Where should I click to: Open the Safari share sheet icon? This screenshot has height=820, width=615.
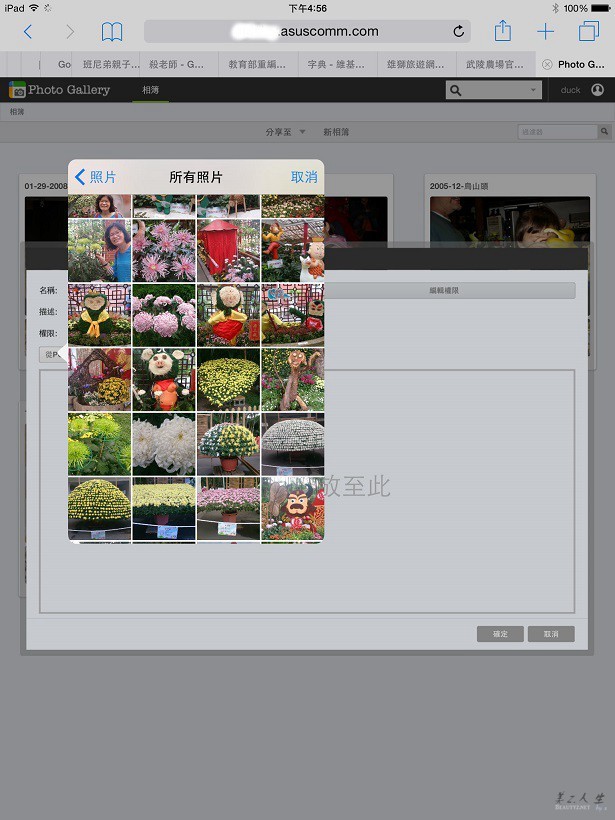point(503,30)
